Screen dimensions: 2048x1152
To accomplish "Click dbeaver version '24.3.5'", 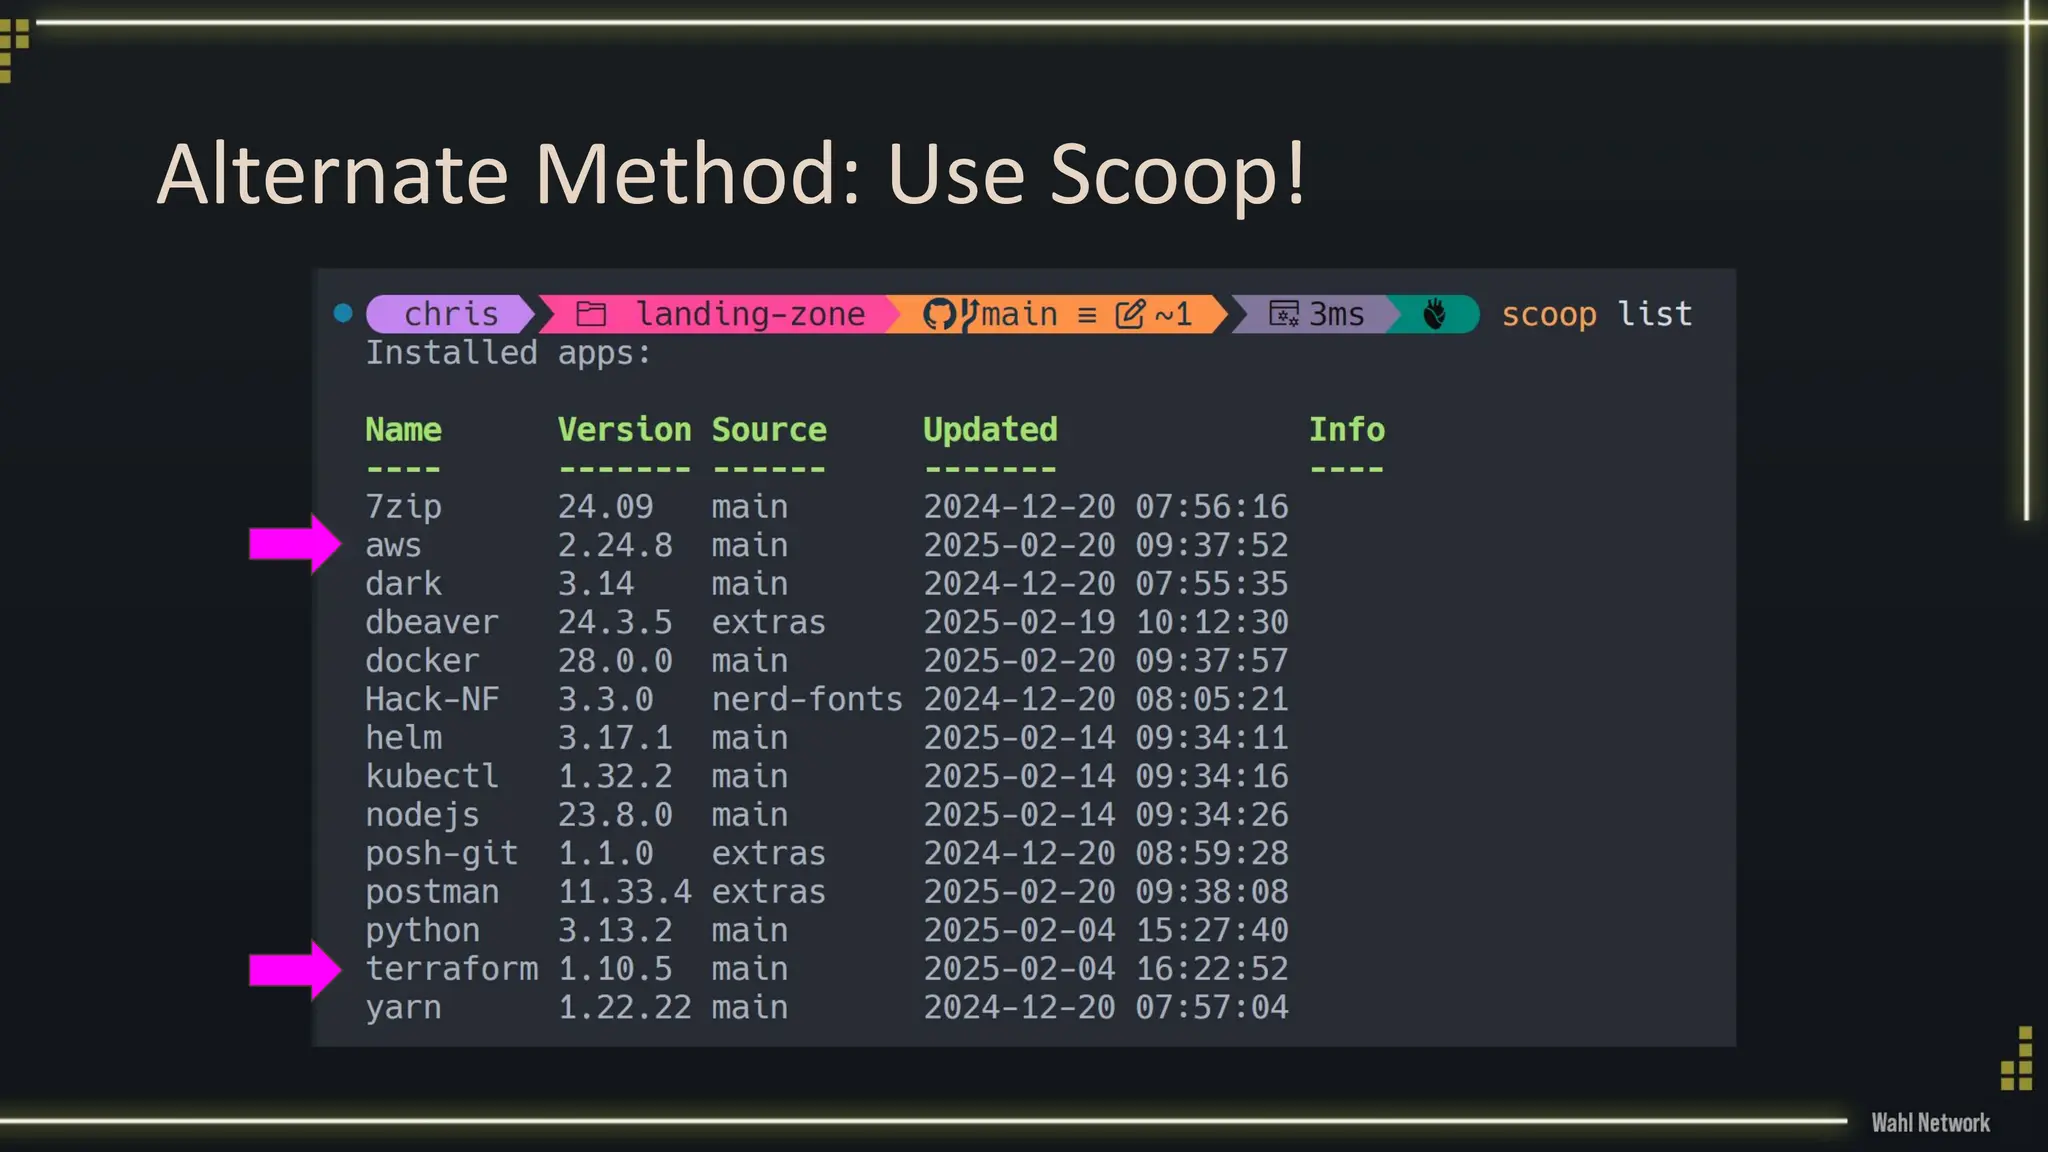I will (615, 622).
